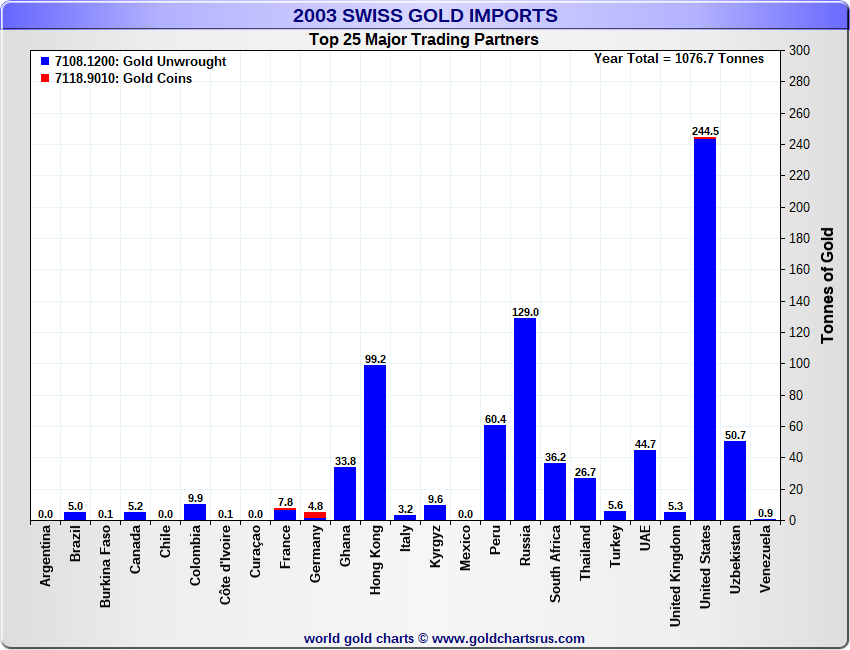Click the Mexico axis label
Screen dimensions: 850x650
tap(465, 548)
